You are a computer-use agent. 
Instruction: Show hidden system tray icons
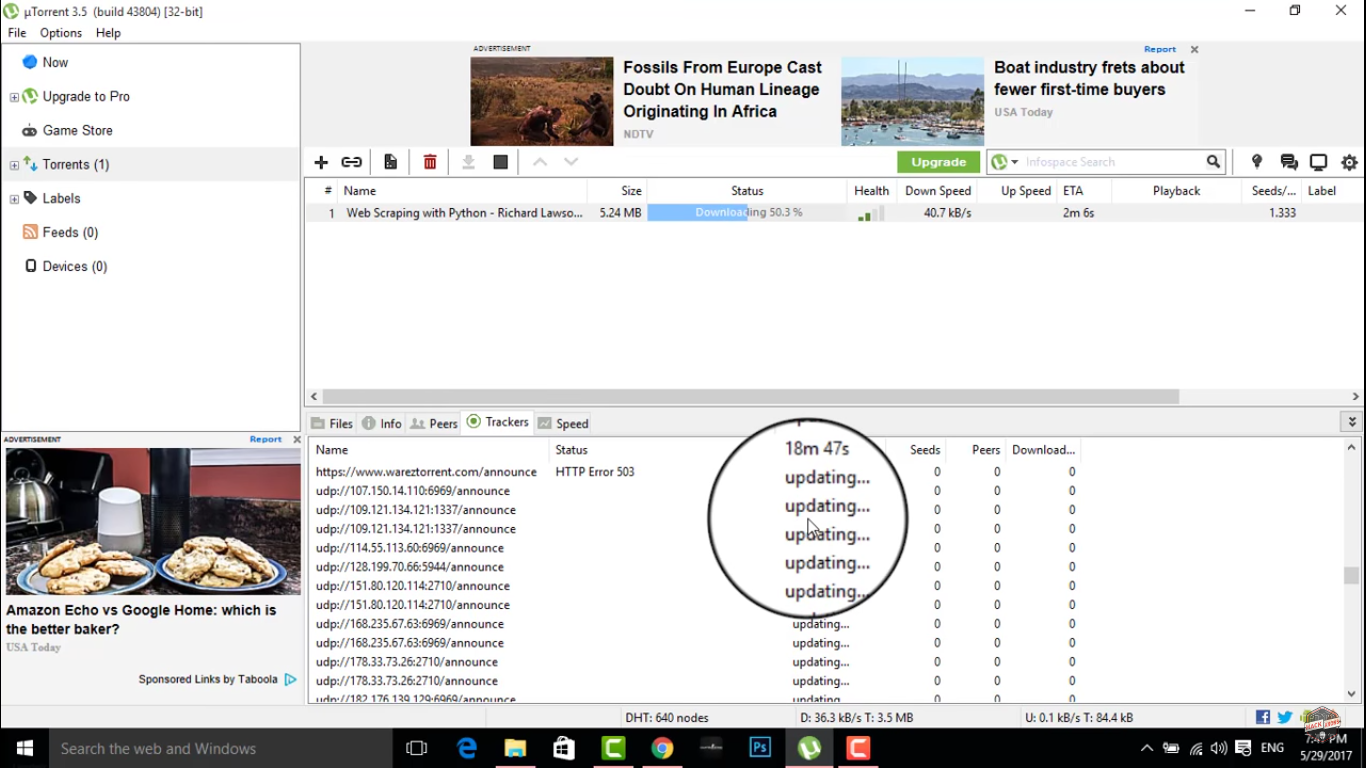pos(1147,748)
